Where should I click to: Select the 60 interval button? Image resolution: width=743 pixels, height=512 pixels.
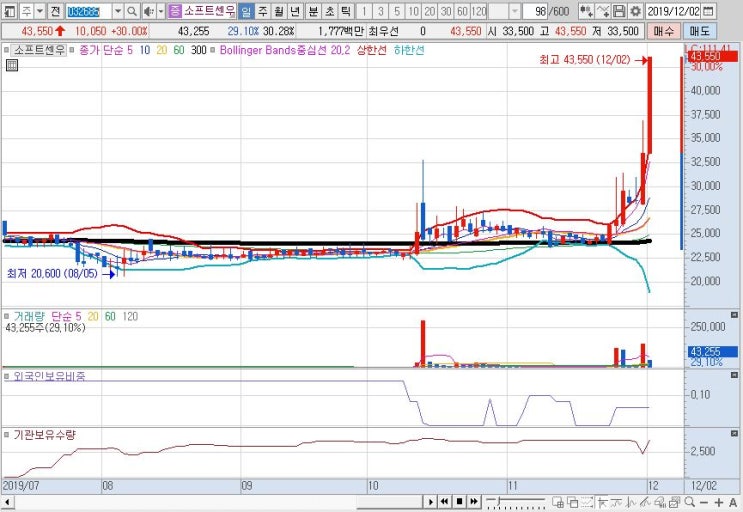coord(463,11)
